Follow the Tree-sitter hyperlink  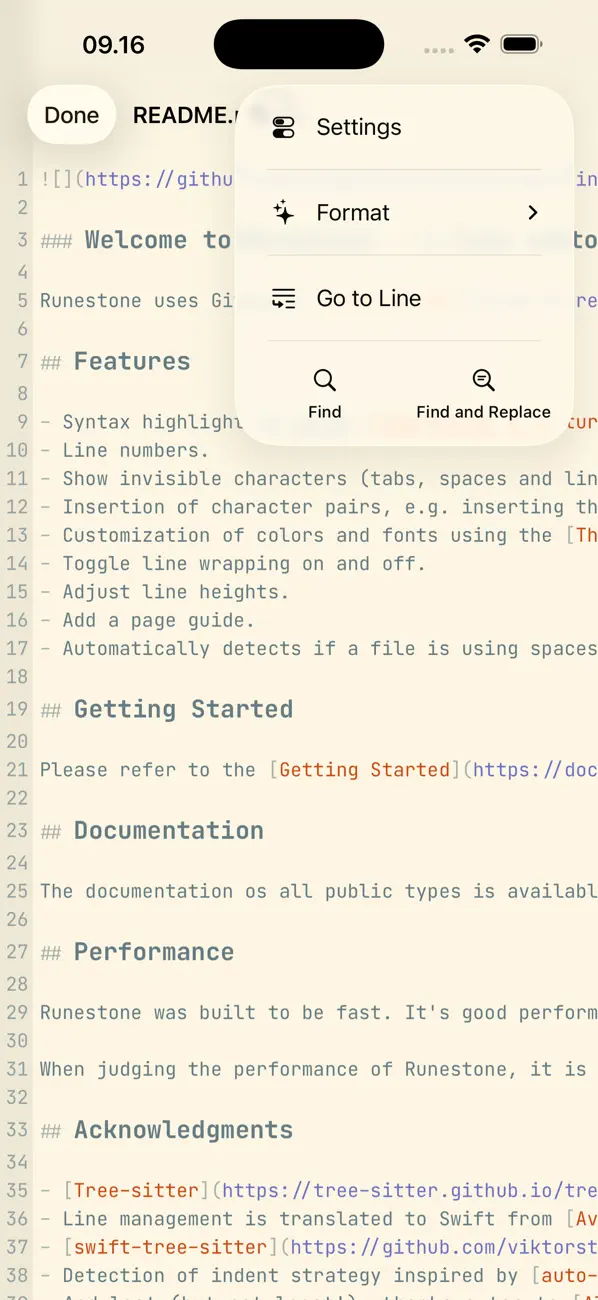pyautogui.click(x=136, y=1190)
